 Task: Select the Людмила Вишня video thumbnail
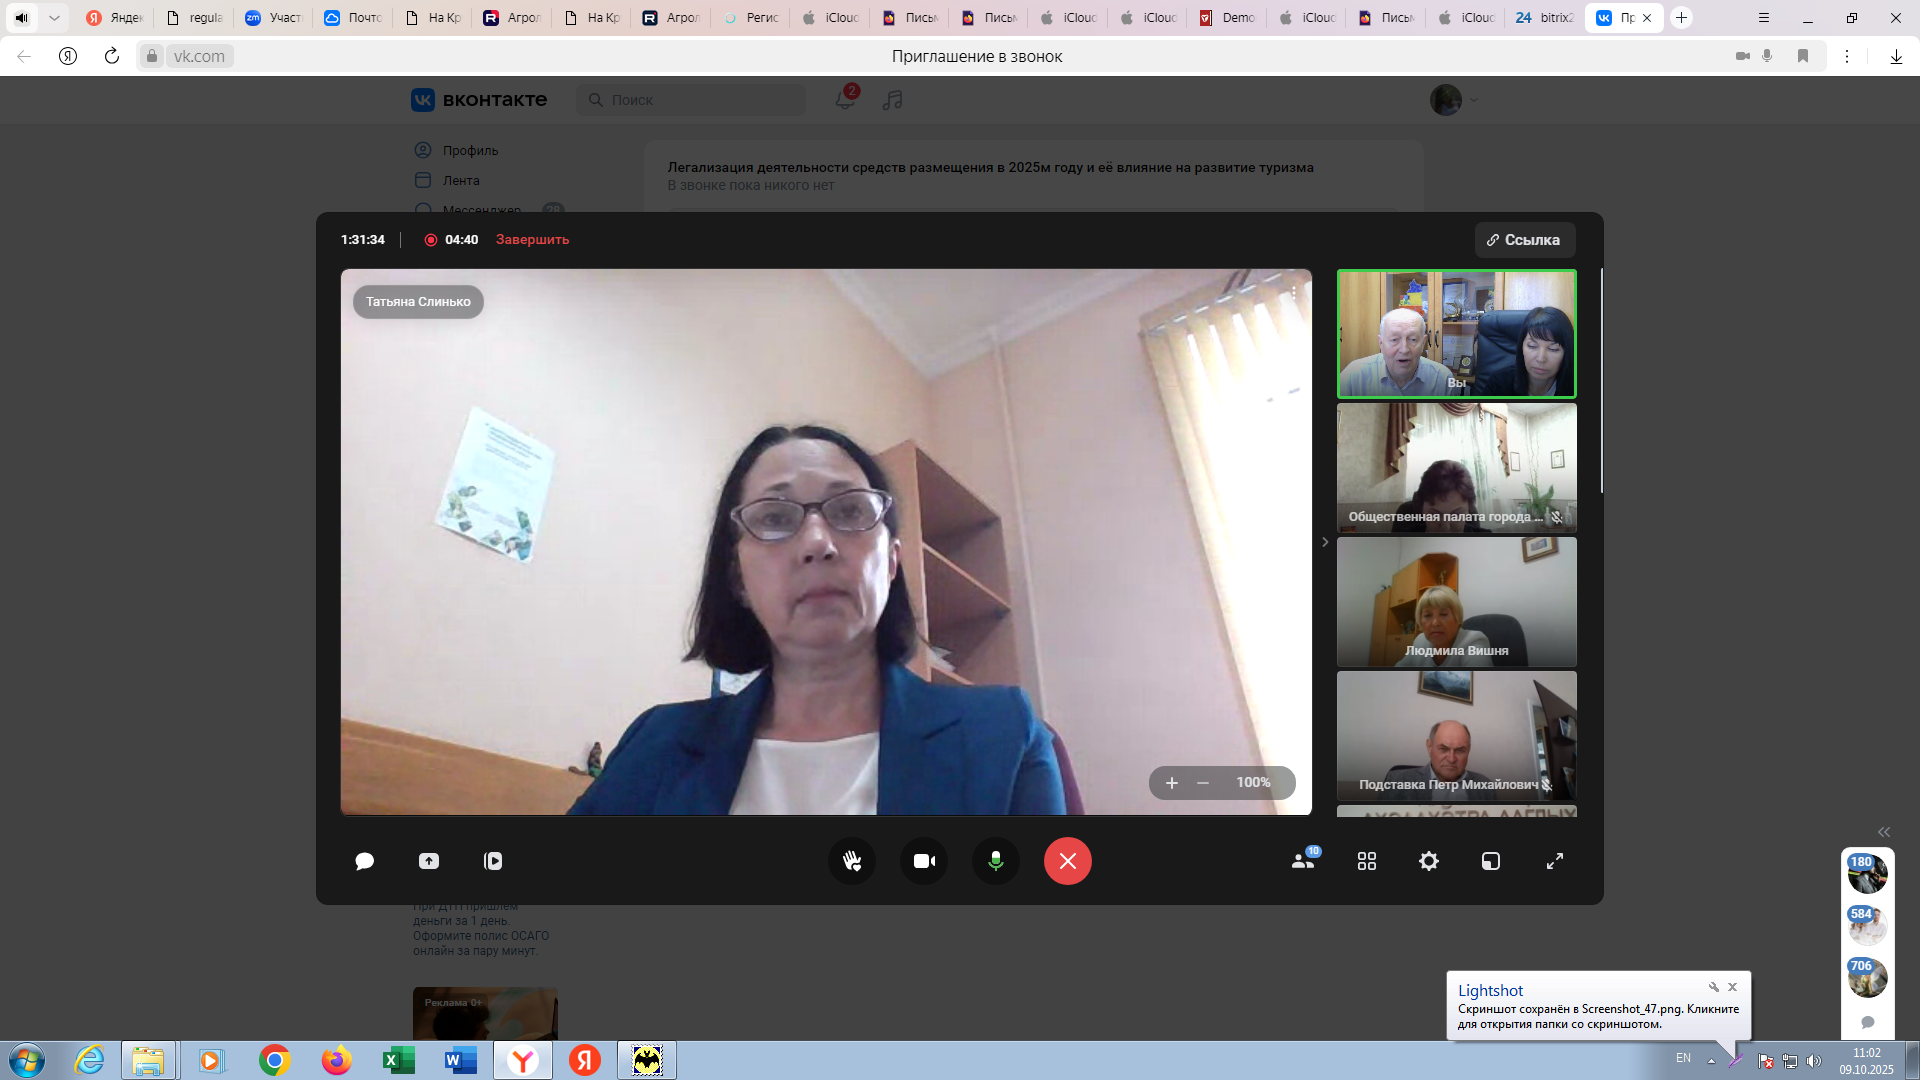(x=1456, y=602)
